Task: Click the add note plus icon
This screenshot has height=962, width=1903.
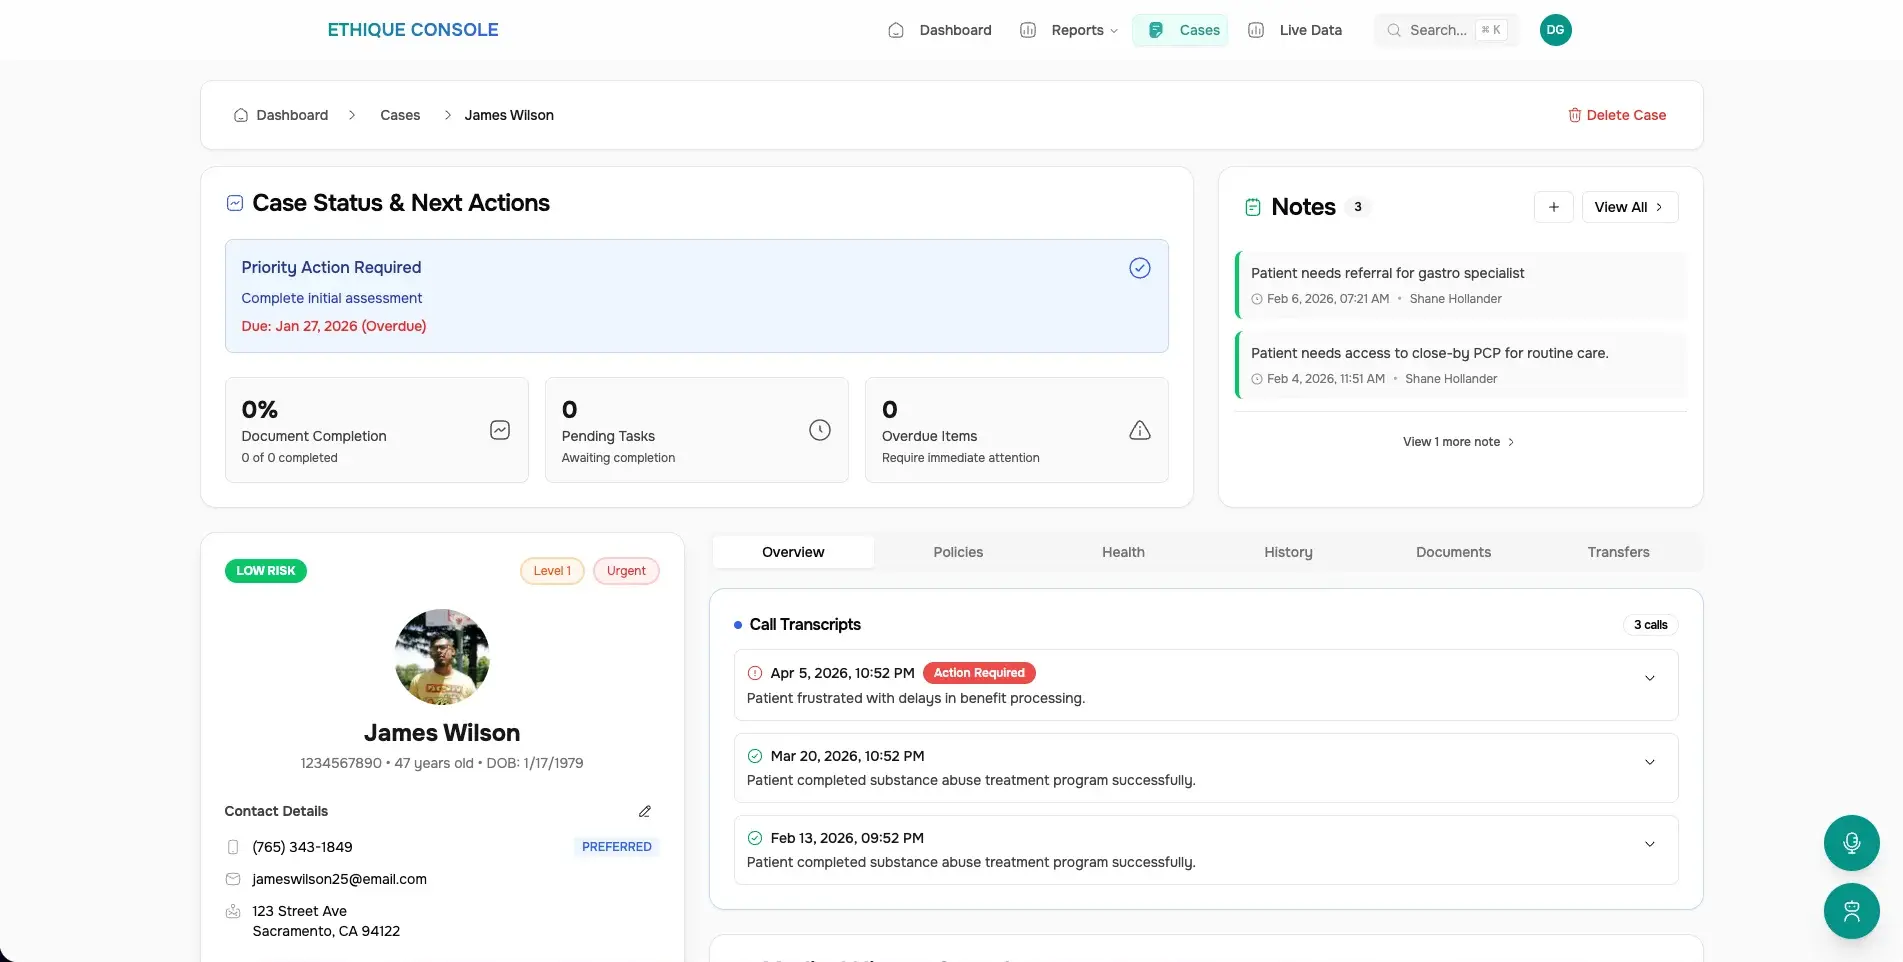Action: click(1553, 207)
